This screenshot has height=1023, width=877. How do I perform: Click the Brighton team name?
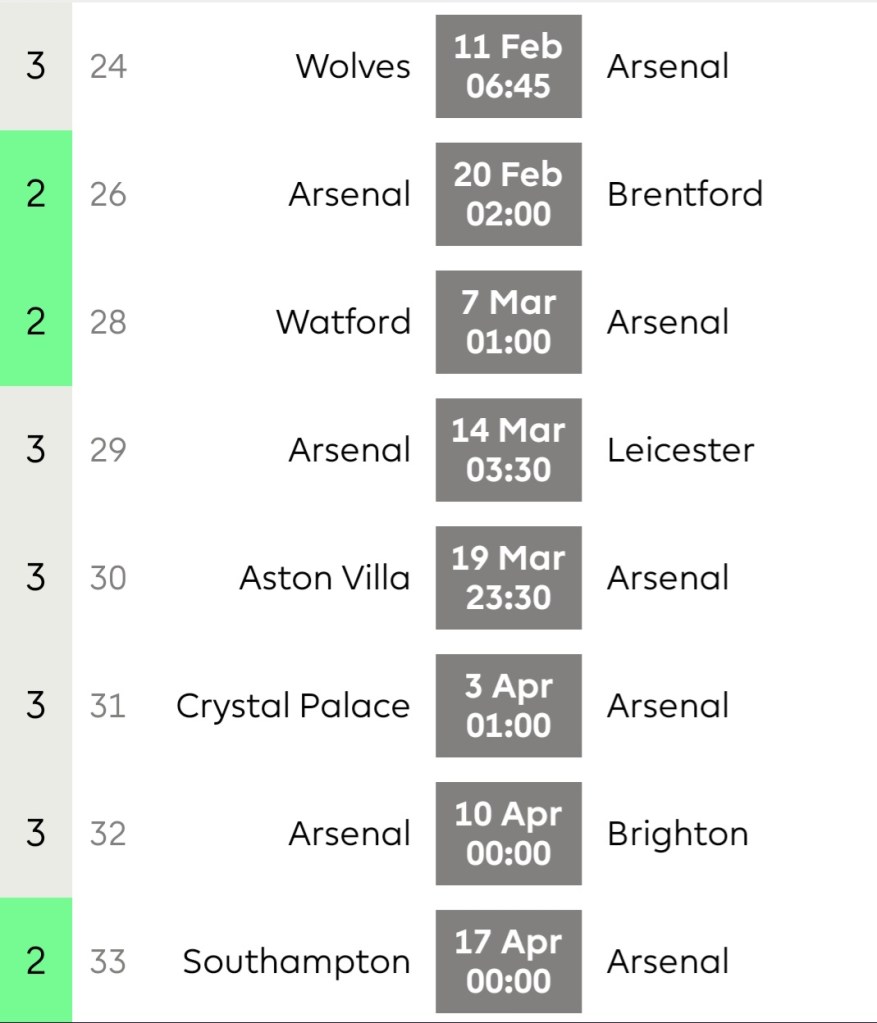point(677,834)
